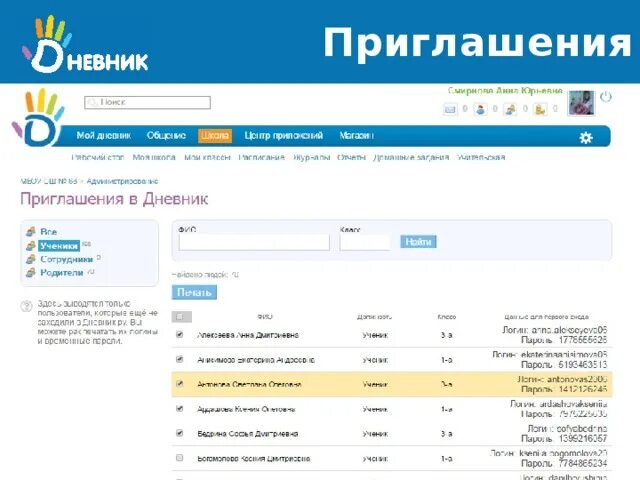Click the yellow notifications icon in header

click(540, 109)
